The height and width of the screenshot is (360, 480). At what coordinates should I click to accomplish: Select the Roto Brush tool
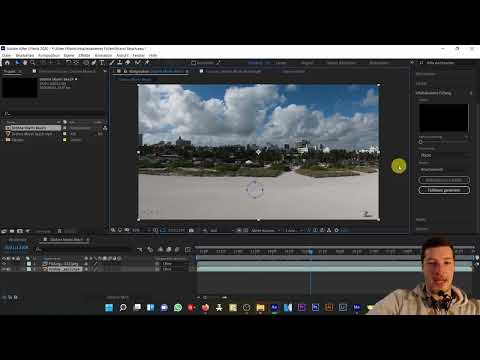pyautogui.click(x=138, y=63)
